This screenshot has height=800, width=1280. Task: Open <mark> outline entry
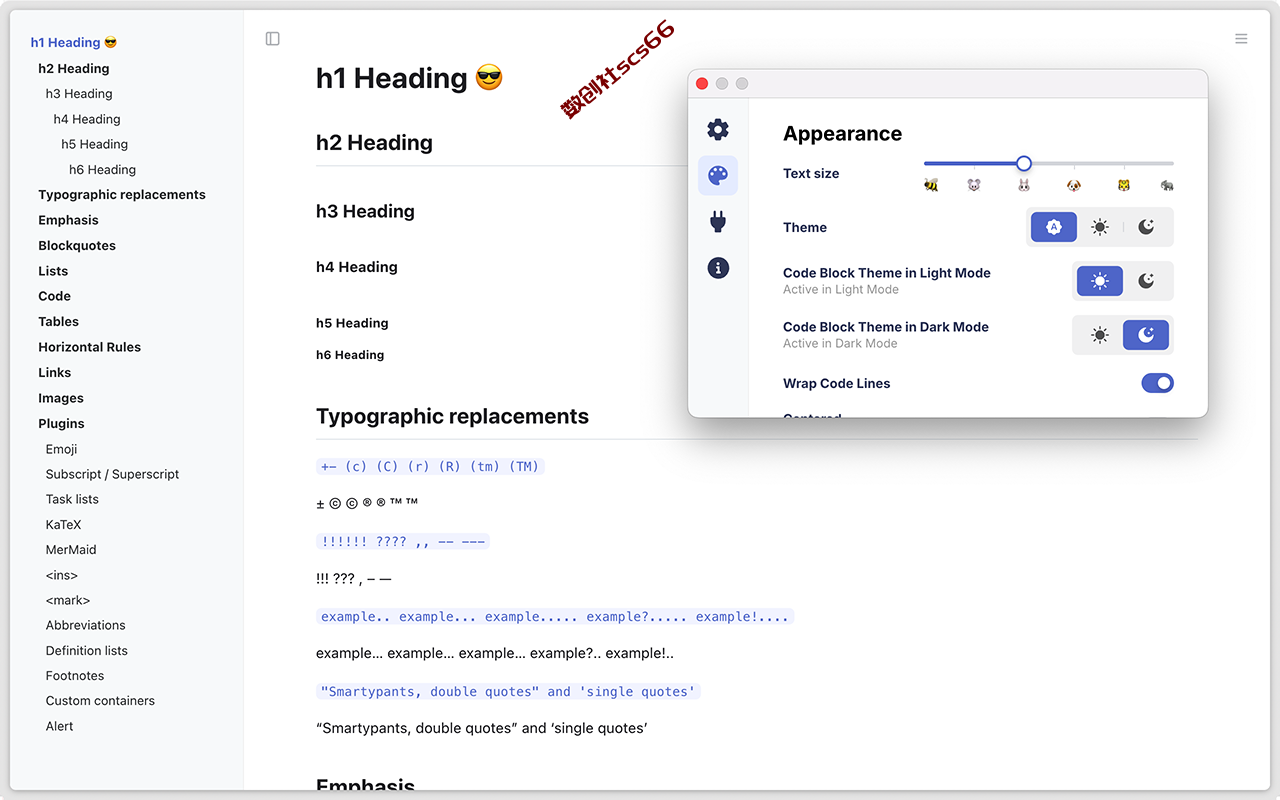point(68,600)
